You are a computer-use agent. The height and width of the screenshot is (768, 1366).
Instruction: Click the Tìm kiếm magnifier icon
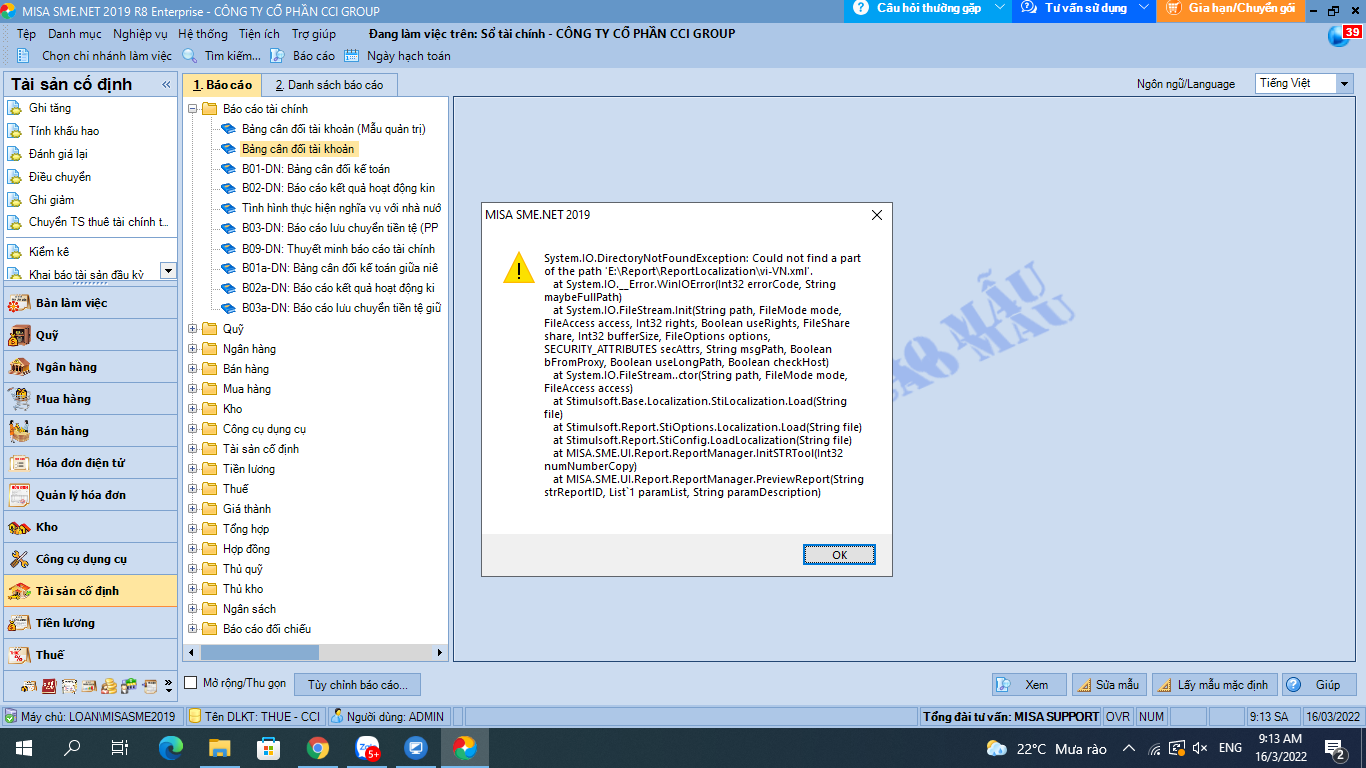pos(189,56)
